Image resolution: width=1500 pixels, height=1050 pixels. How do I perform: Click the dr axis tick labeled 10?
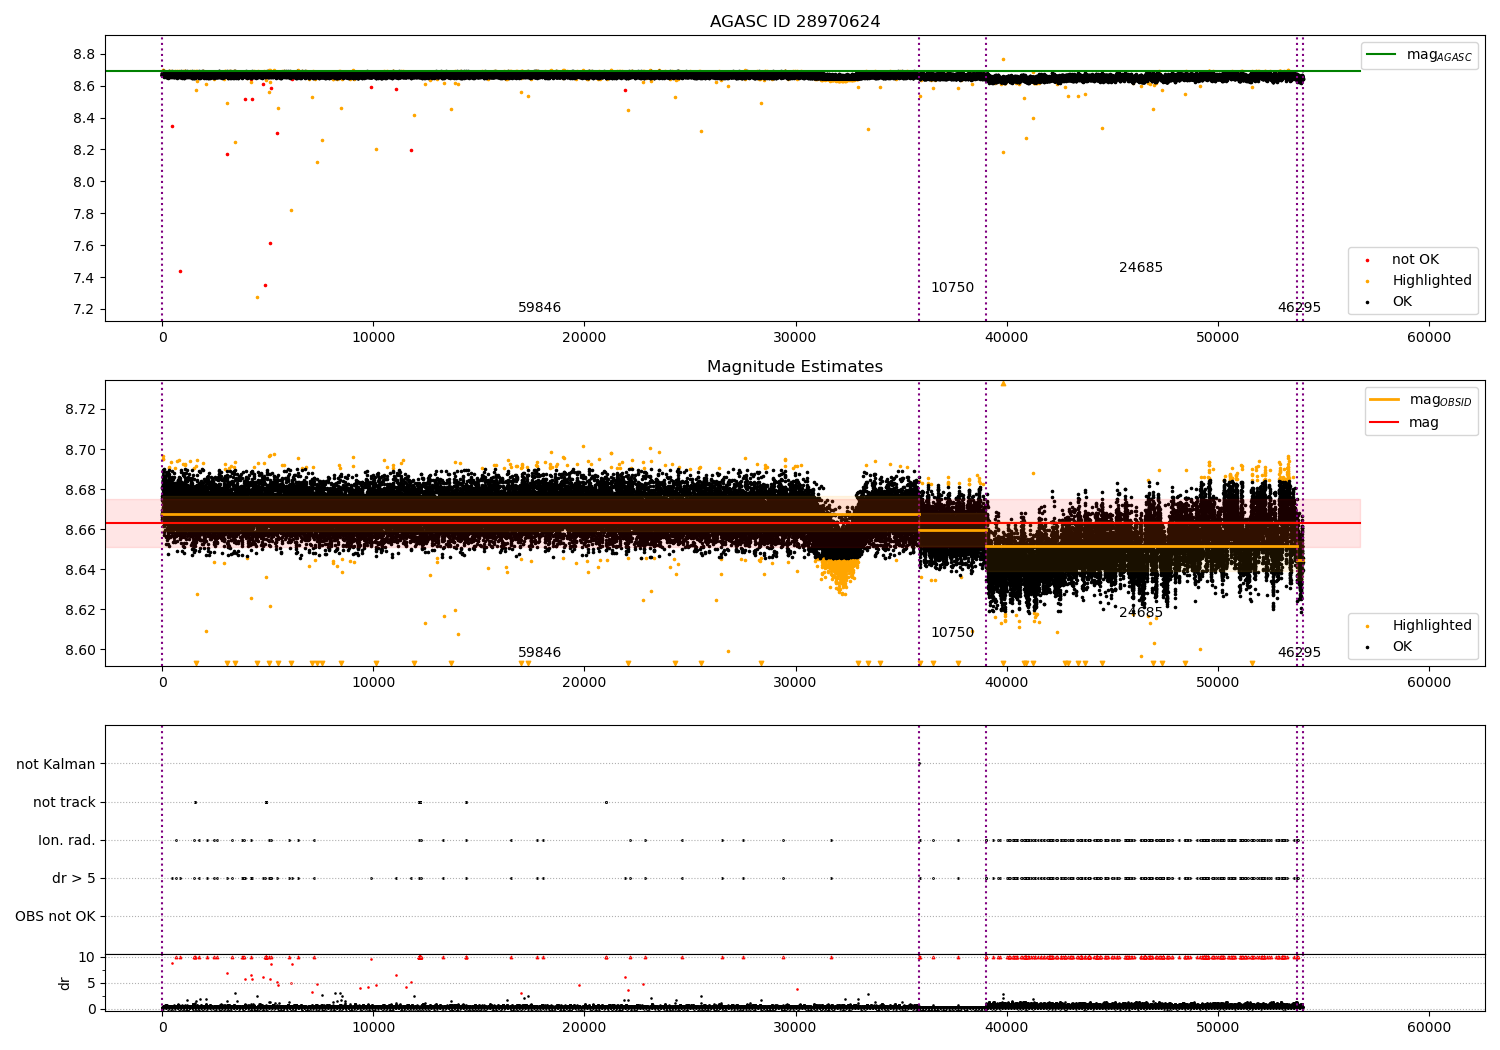[x=87, y=958]
